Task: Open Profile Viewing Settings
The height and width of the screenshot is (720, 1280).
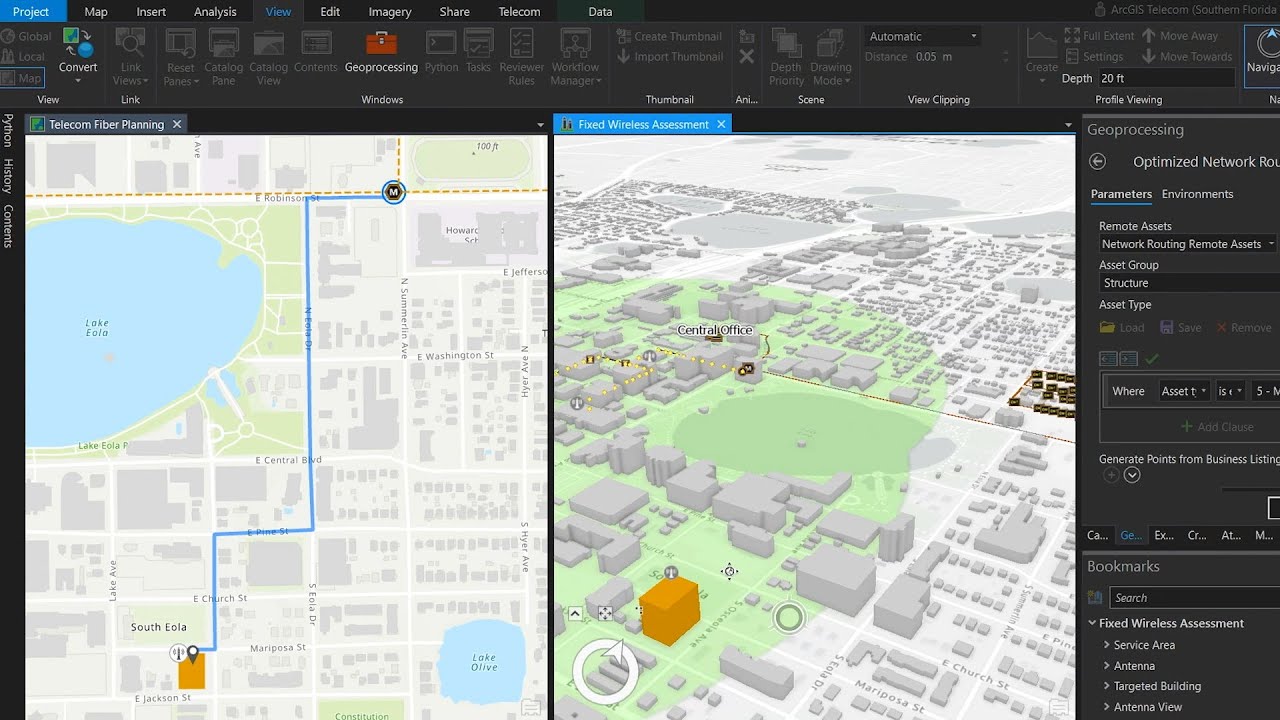Action: pos(1095,57)
